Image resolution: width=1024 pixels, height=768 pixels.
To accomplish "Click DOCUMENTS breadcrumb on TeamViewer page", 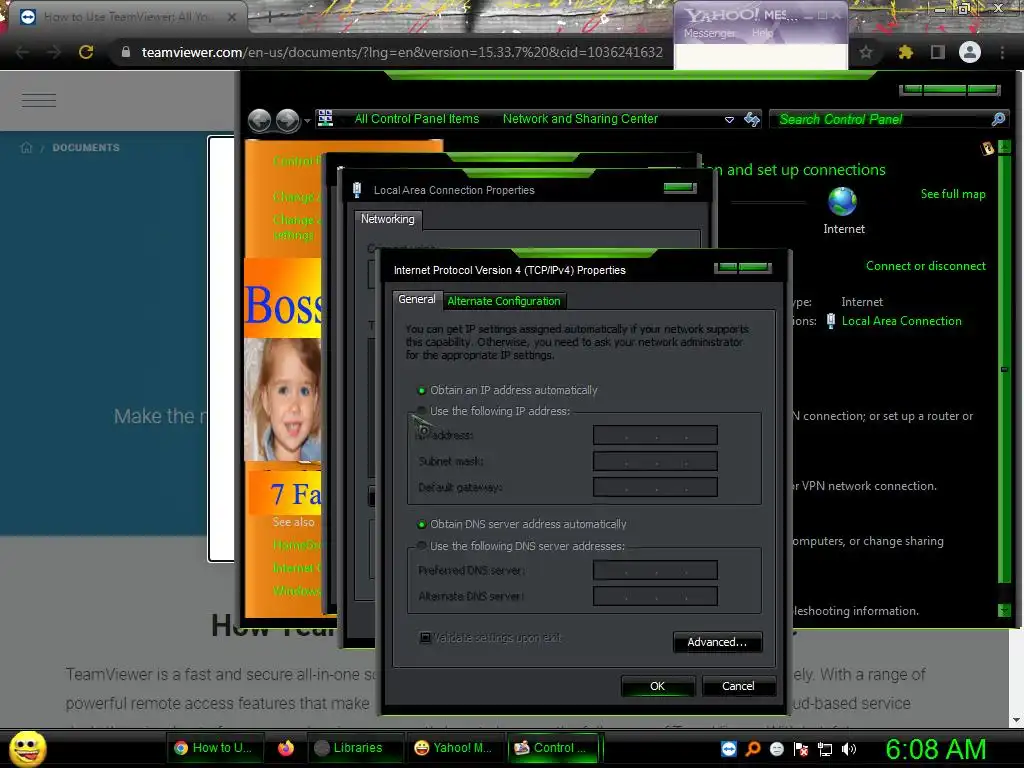I will tap(86, 148).
